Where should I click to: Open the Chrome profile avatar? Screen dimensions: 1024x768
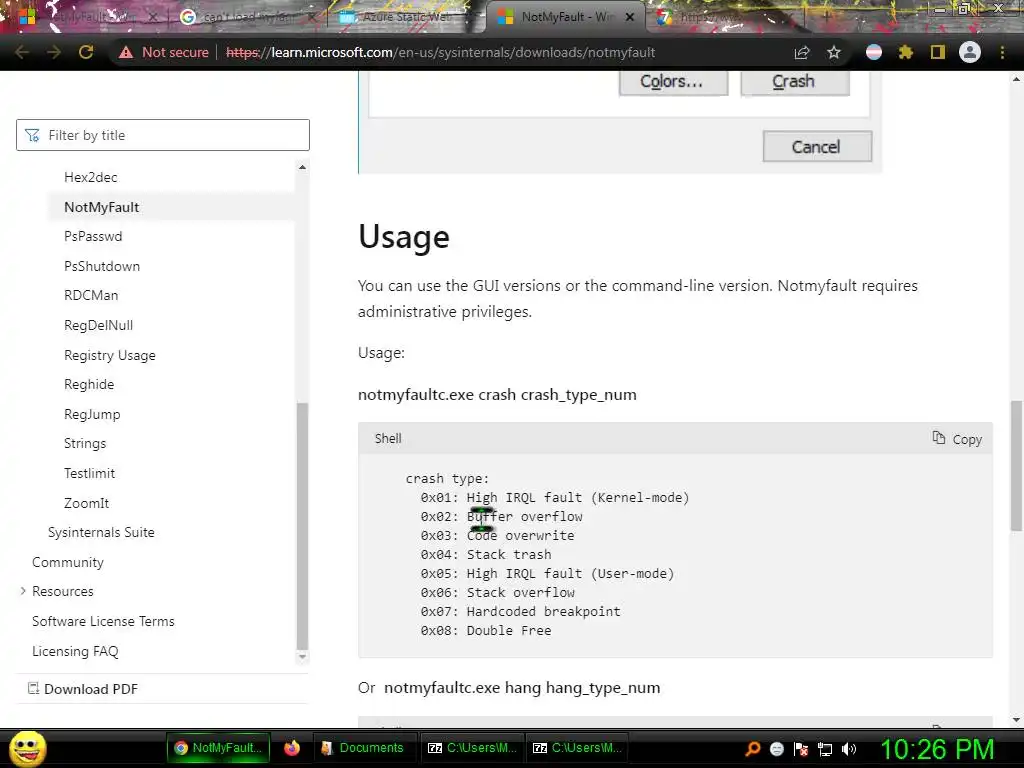coord(970,52)
